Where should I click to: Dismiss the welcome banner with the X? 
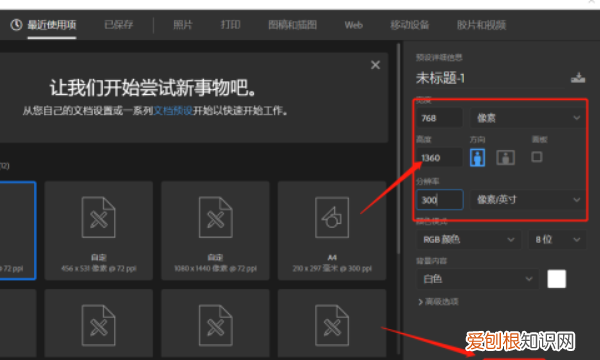click(375, 65)
